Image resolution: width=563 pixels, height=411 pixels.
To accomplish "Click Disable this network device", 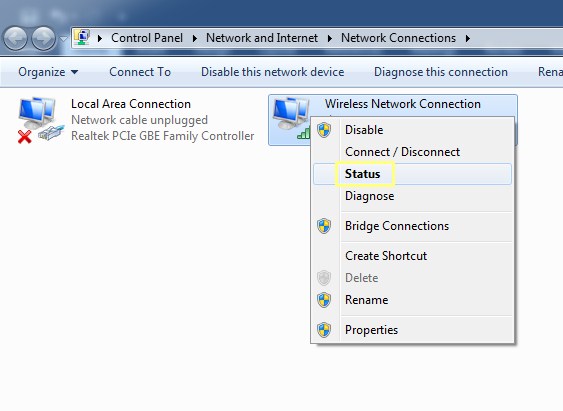I will click(x=273, y=72).
